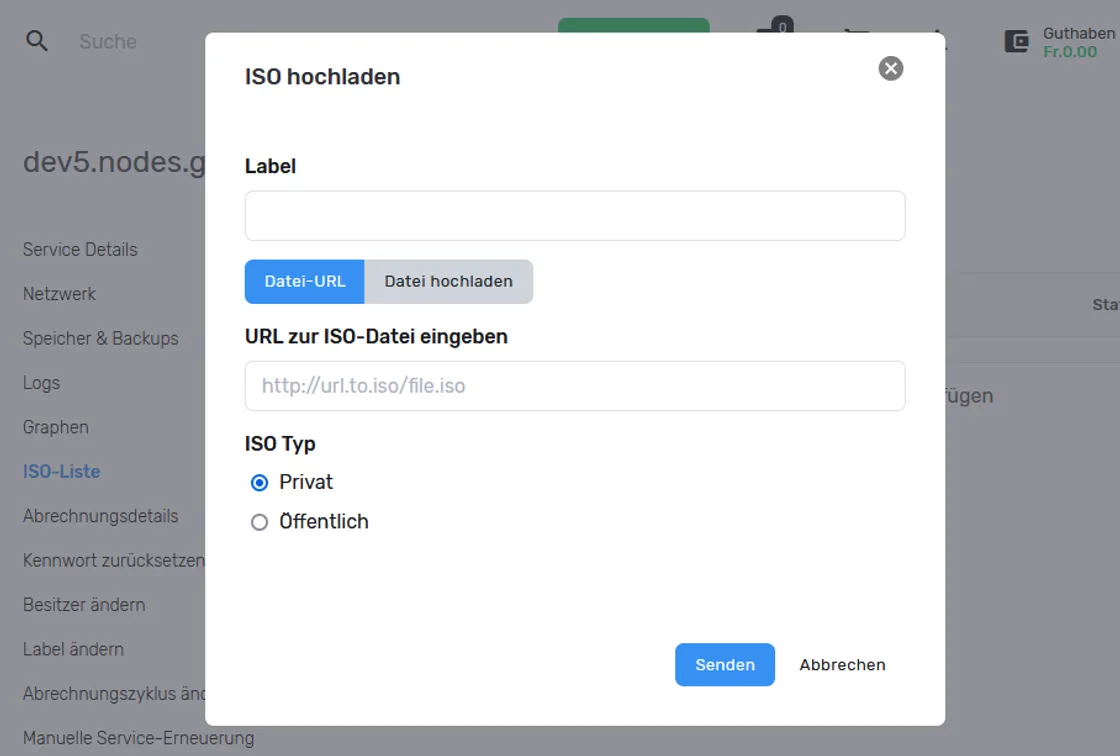
Task: Open Service Details in sidebar
Action: pos(80,249)
